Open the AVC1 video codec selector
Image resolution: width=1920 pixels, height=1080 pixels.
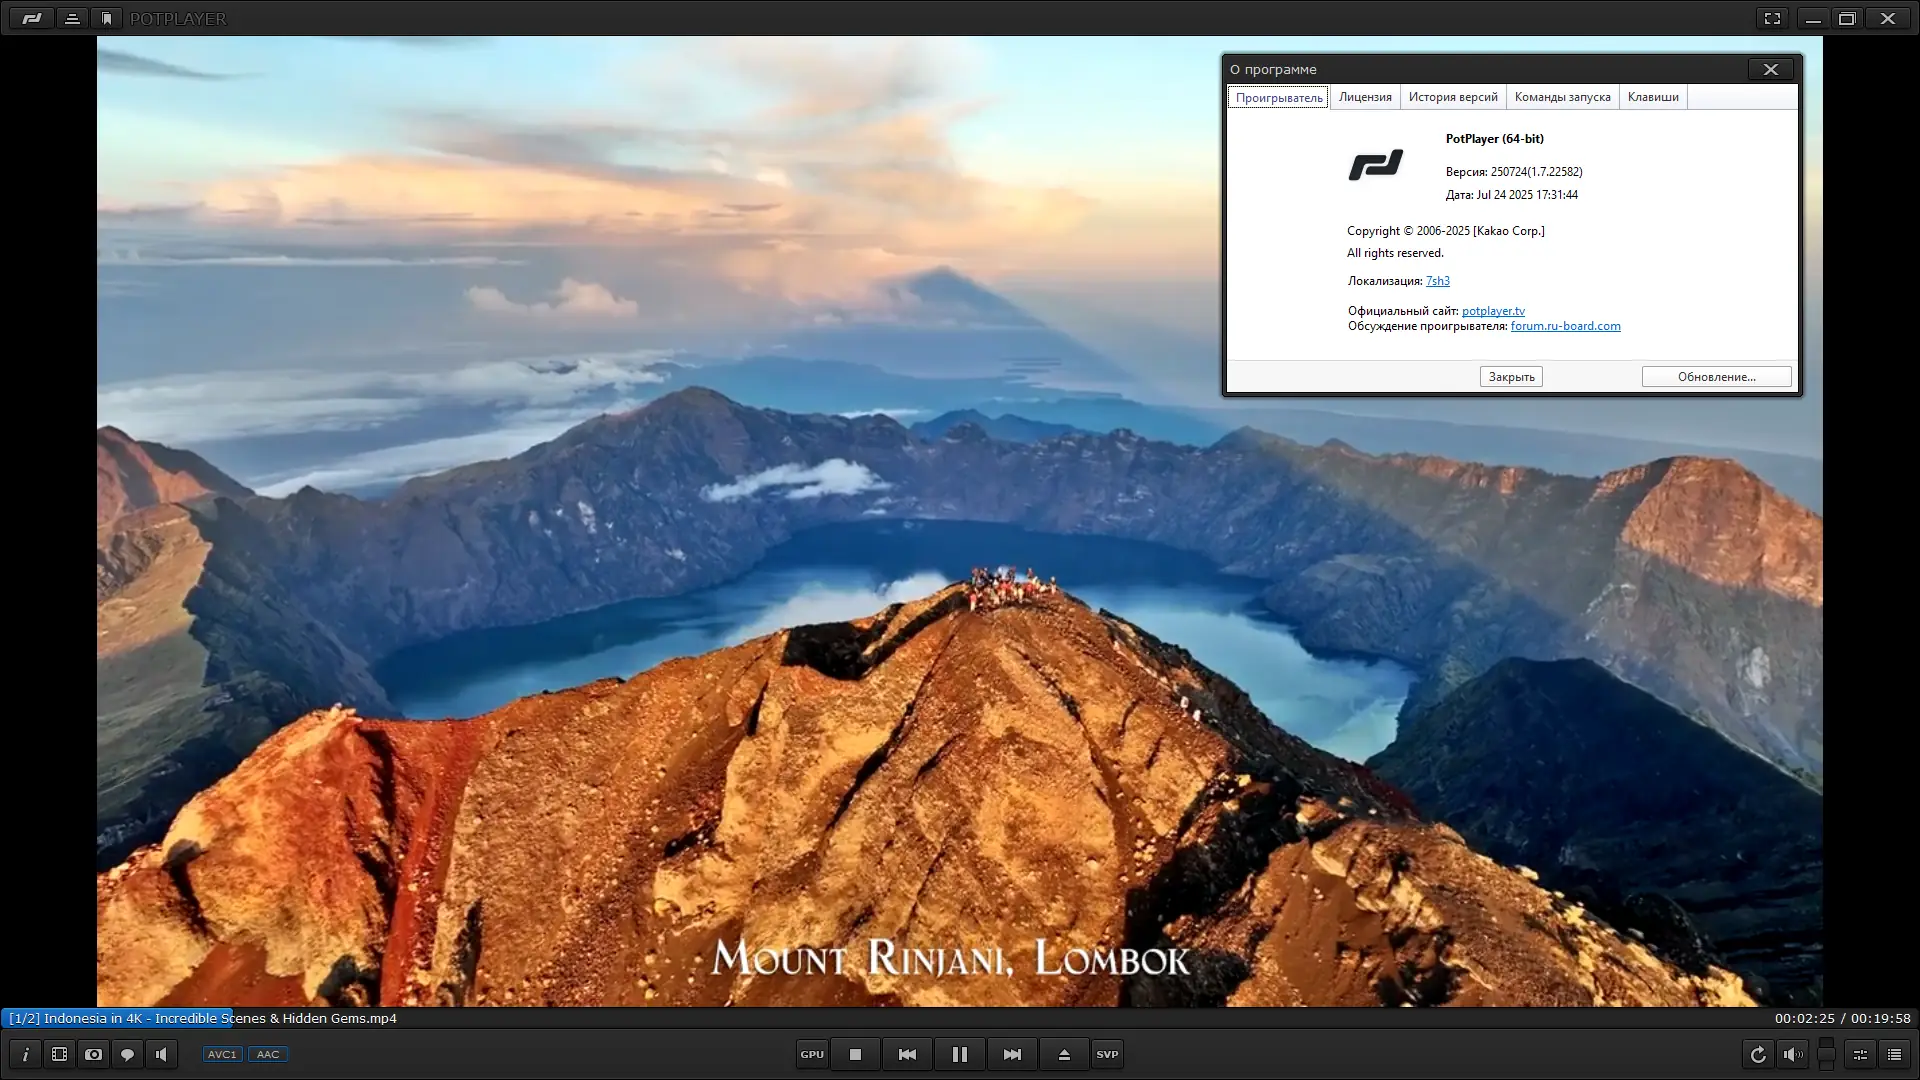(222, 1054)
